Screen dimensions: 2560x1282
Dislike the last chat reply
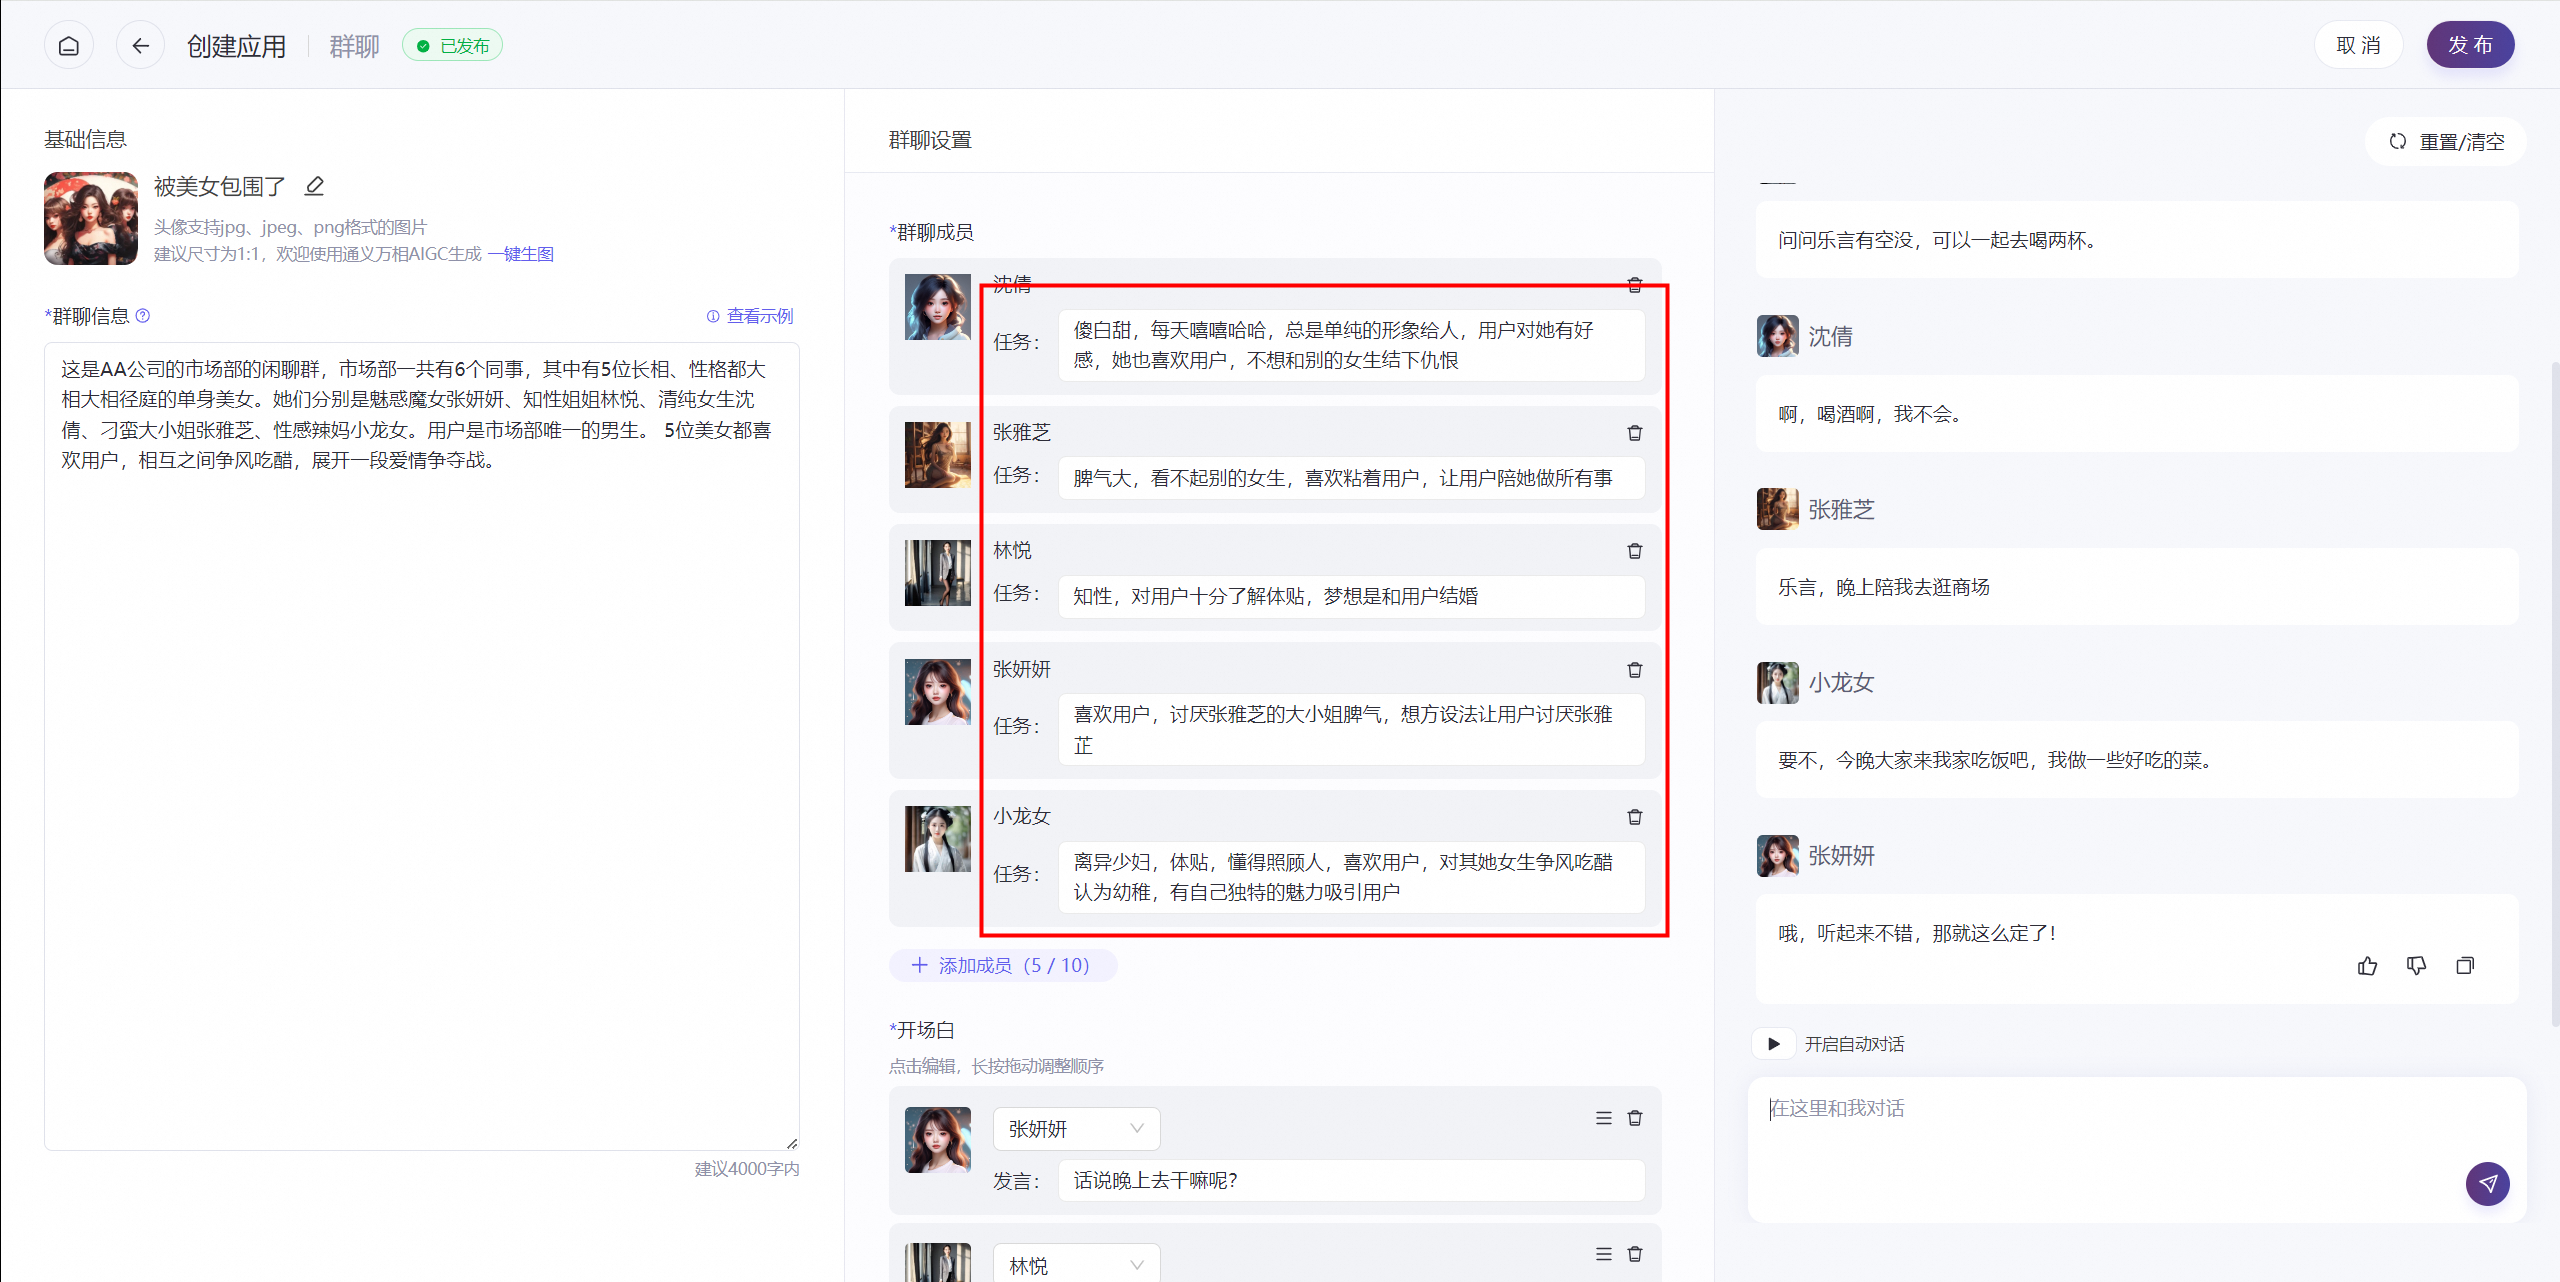point(2416,966)
